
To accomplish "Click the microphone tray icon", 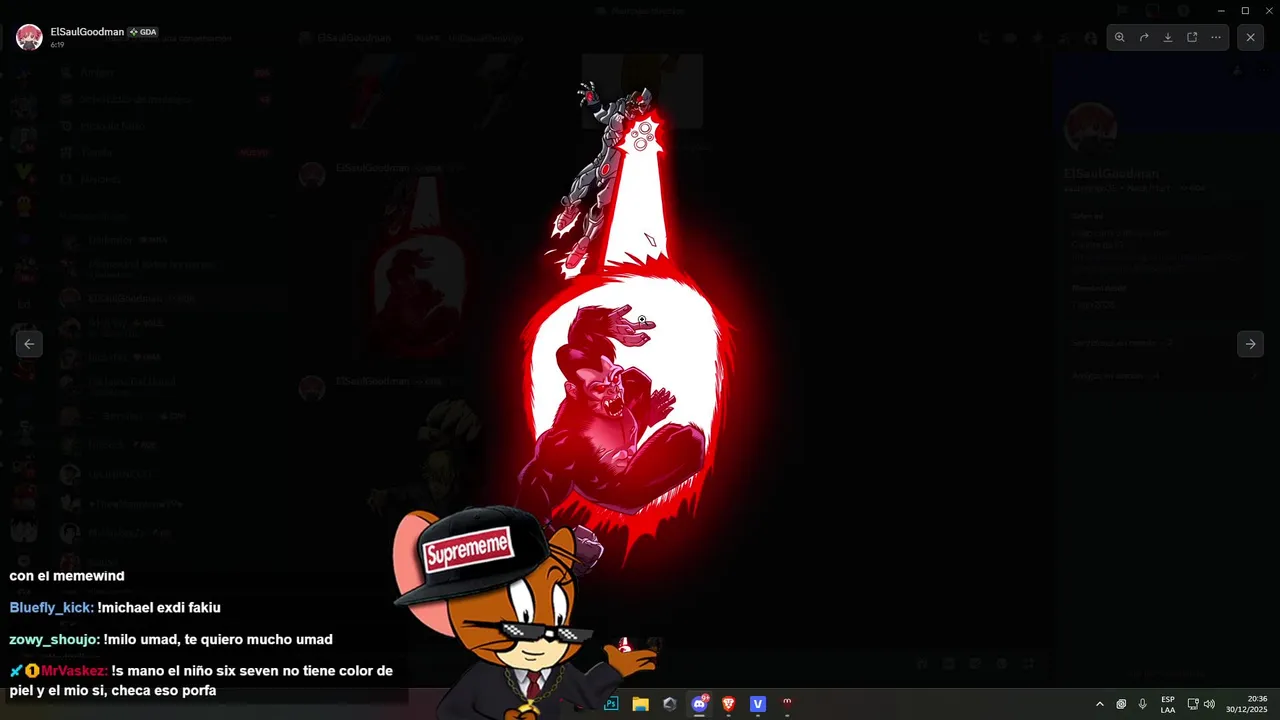I will pos(1142,704).
